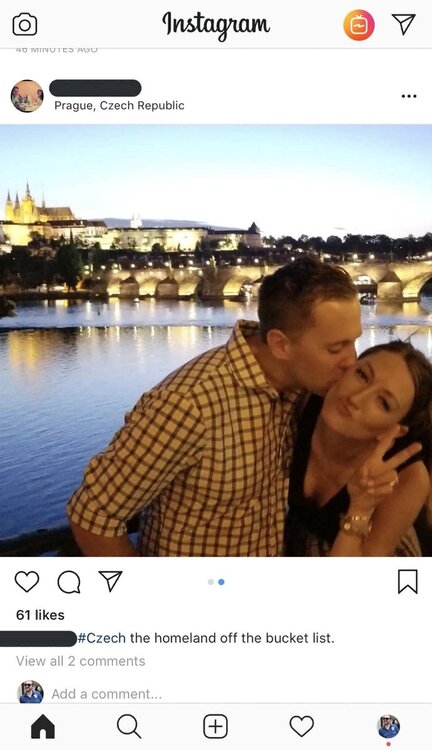This screenshot has height=750, width=432.
Task: Open activity heart in bottom bar
Action: (302, 727)
